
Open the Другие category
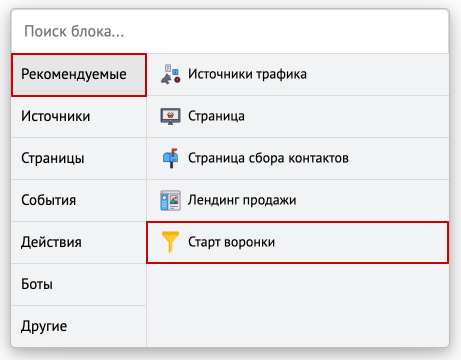[x=79, y=326]
